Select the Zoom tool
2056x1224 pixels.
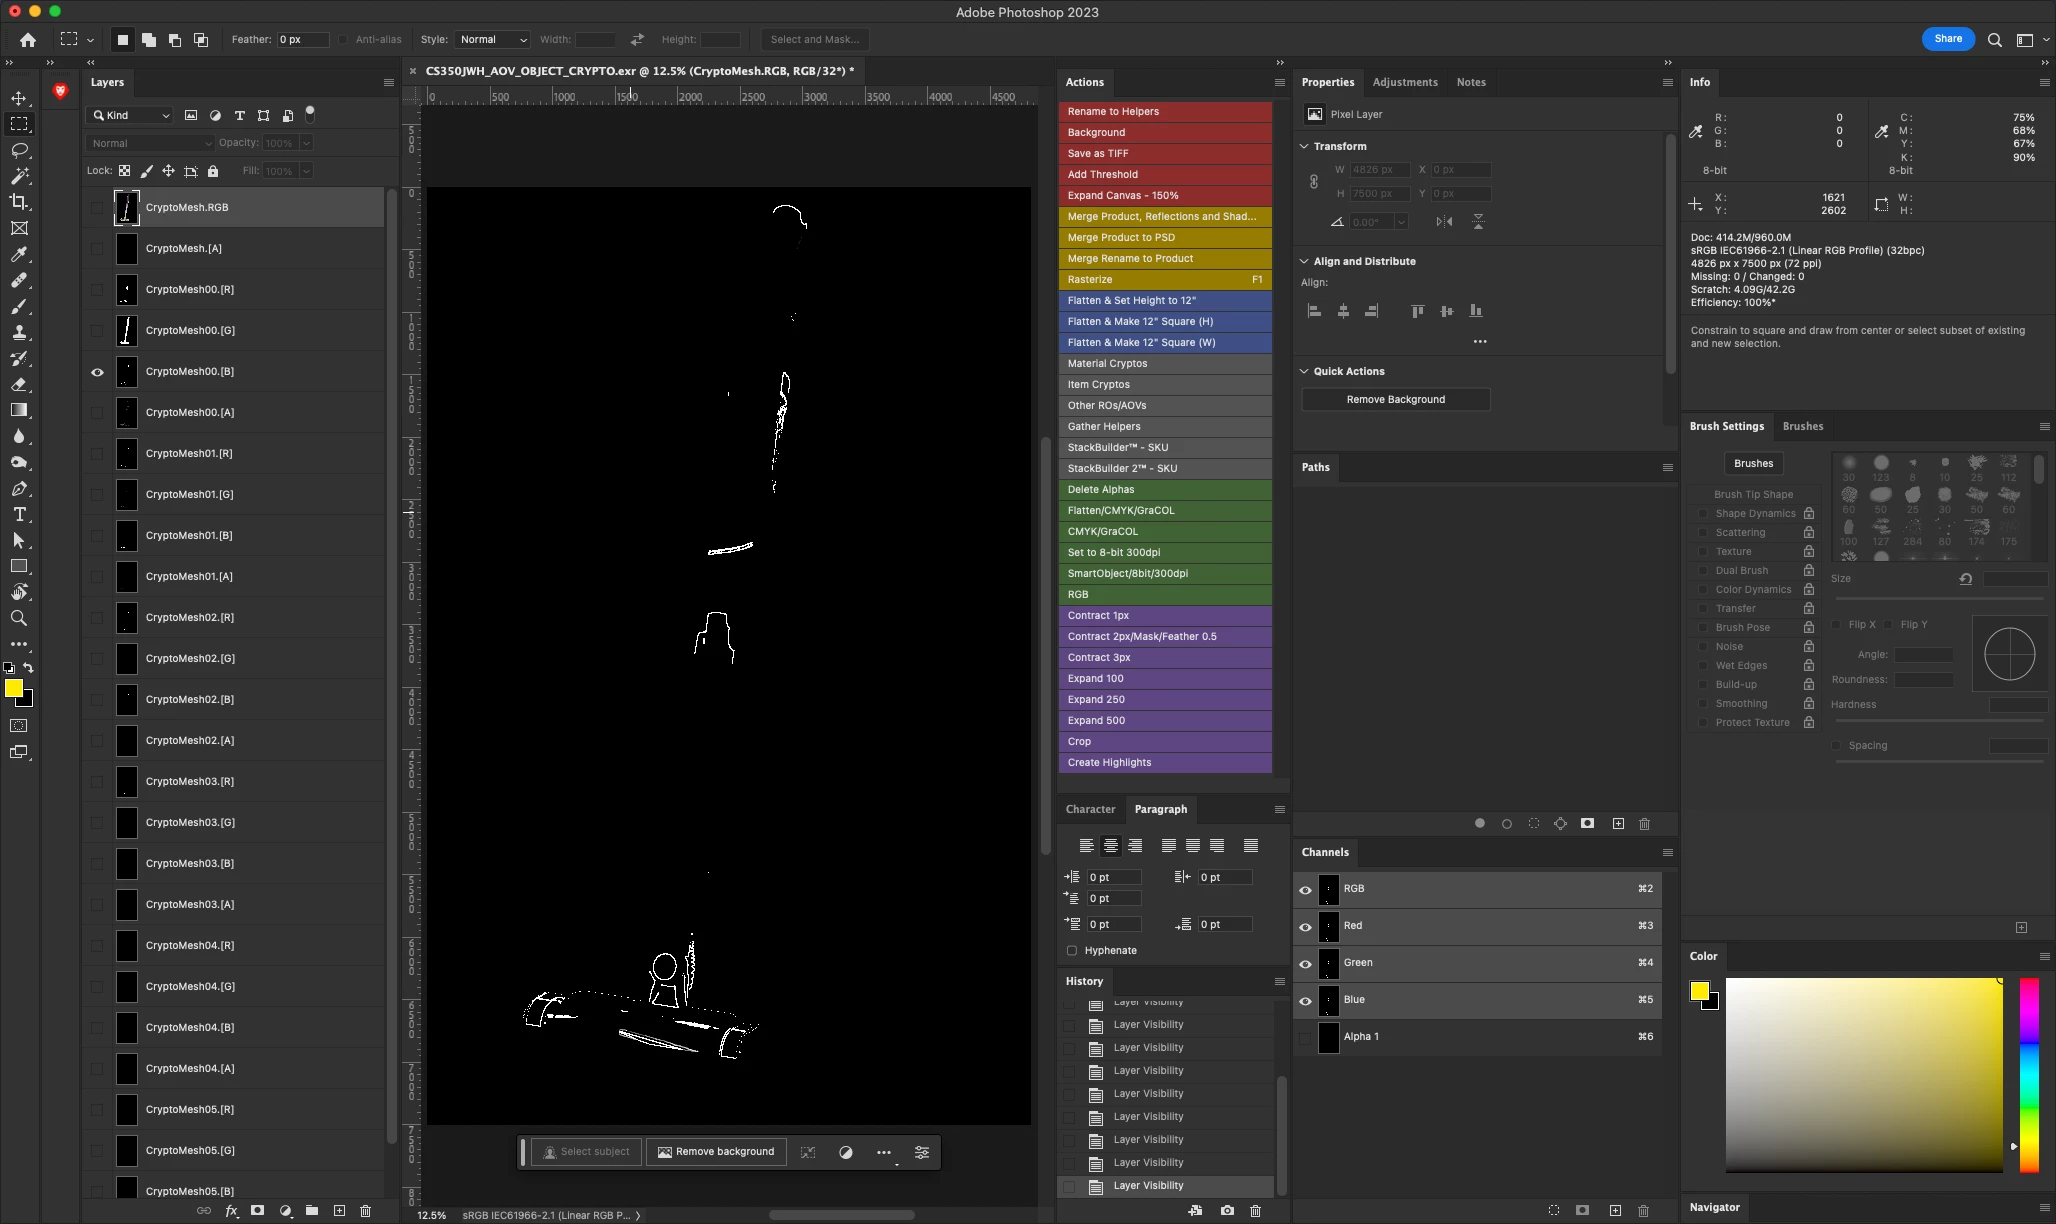tap(19, 618)
